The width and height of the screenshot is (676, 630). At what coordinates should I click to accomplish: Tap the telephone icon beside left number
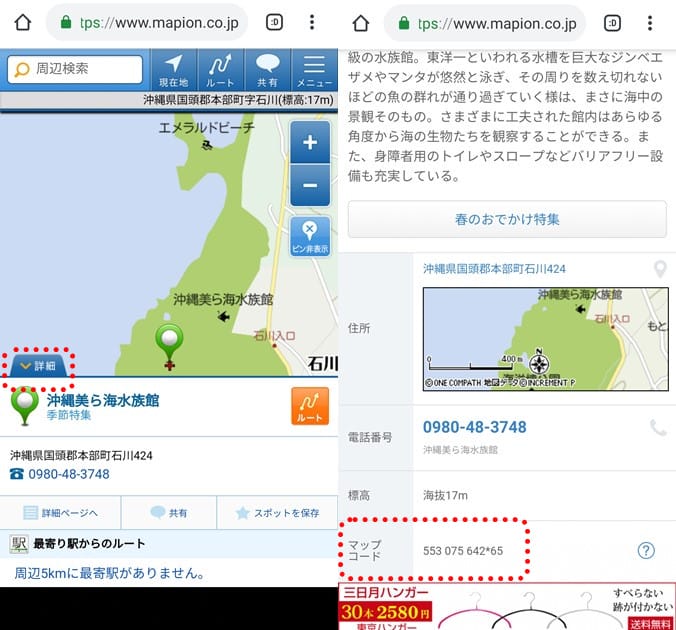point(17,474)
